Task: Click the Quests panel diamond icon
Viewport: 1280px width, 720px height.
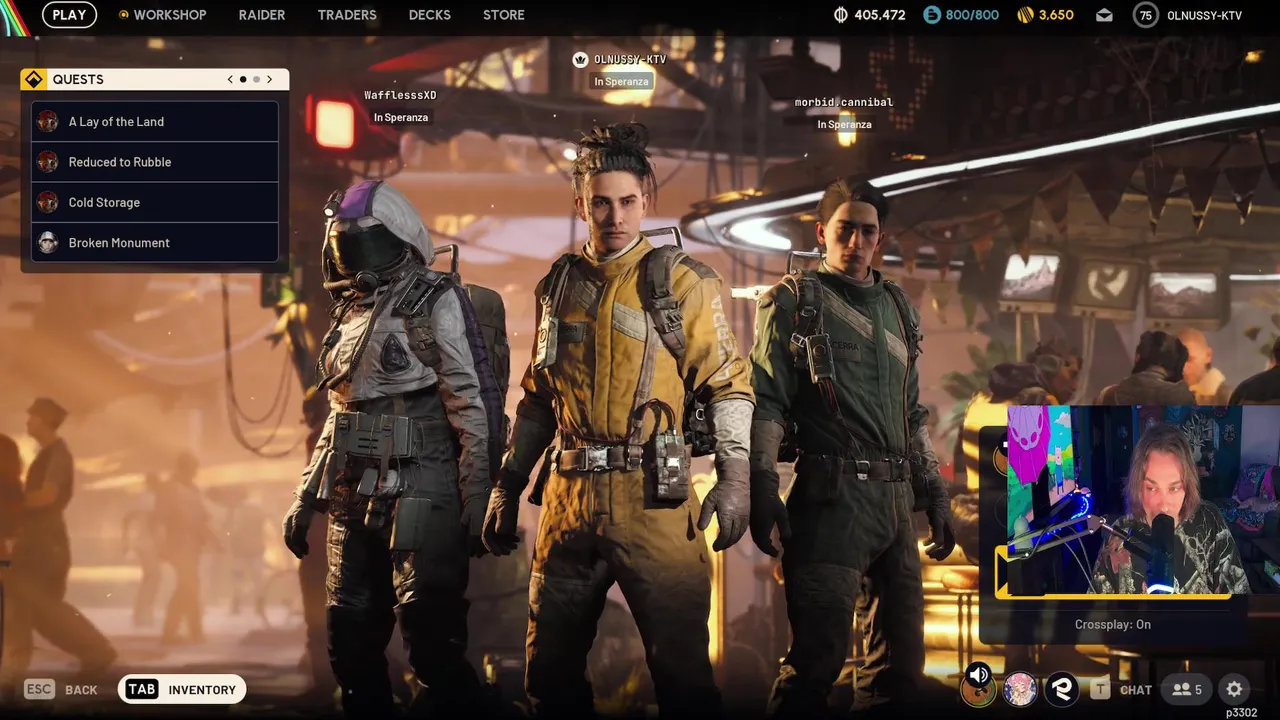Action: pos(33,79)
